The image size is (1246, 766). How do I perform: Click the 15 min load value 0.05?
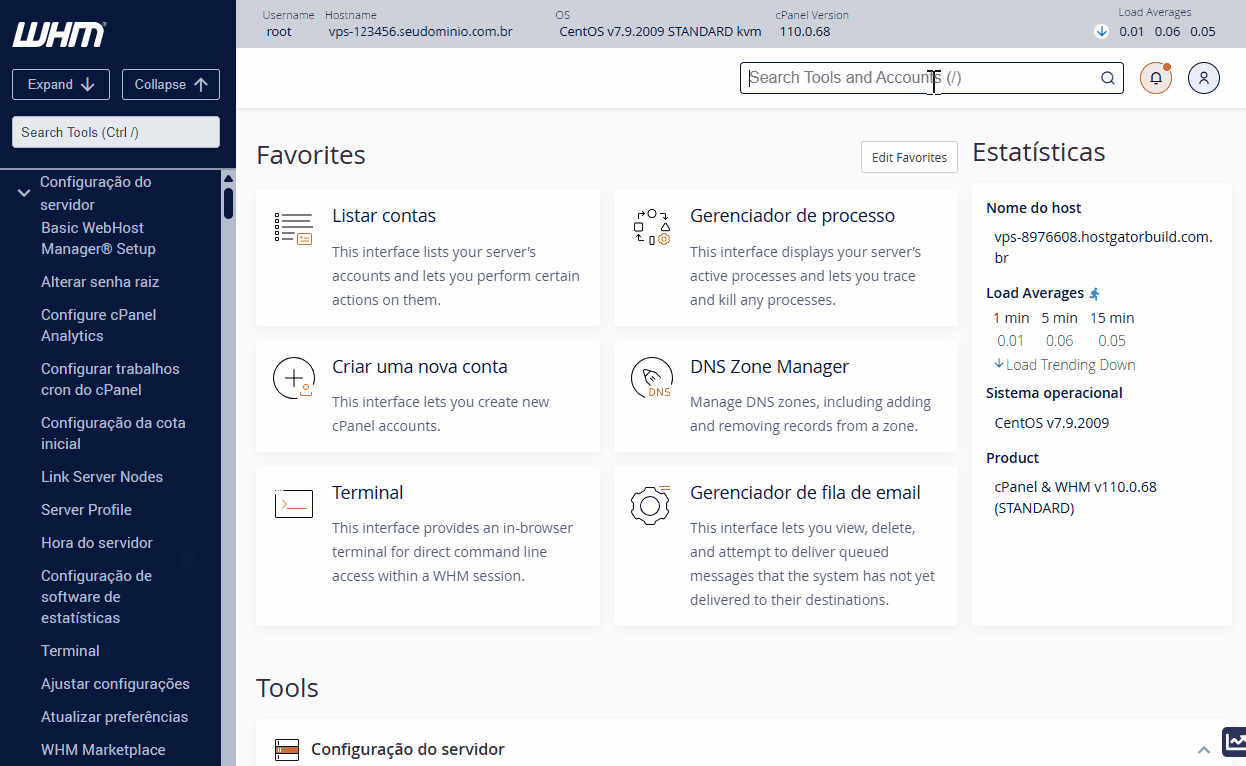[x=1112, y=341]
